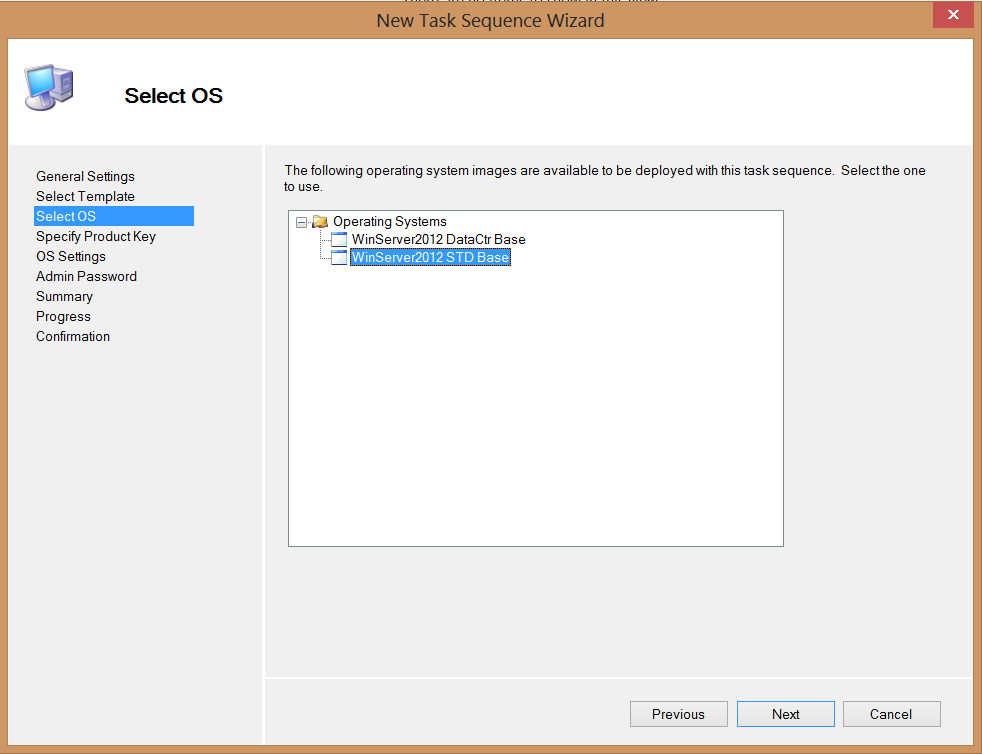Viewport: 982px width, 754px height.
Task: Go to General Settings step
Action: click(85, 176)
